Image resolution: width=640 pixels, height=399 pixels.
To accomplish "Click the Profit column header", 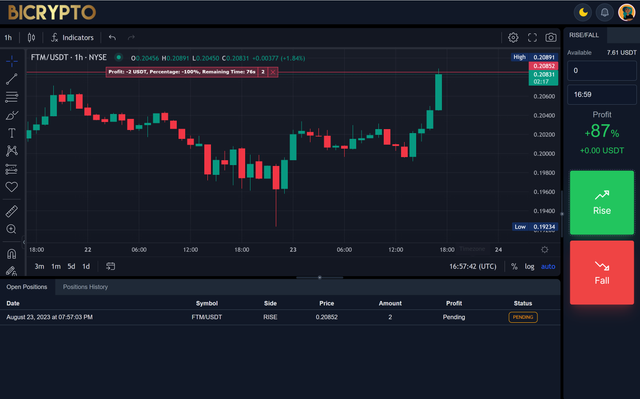I will (x=454, y=303).
